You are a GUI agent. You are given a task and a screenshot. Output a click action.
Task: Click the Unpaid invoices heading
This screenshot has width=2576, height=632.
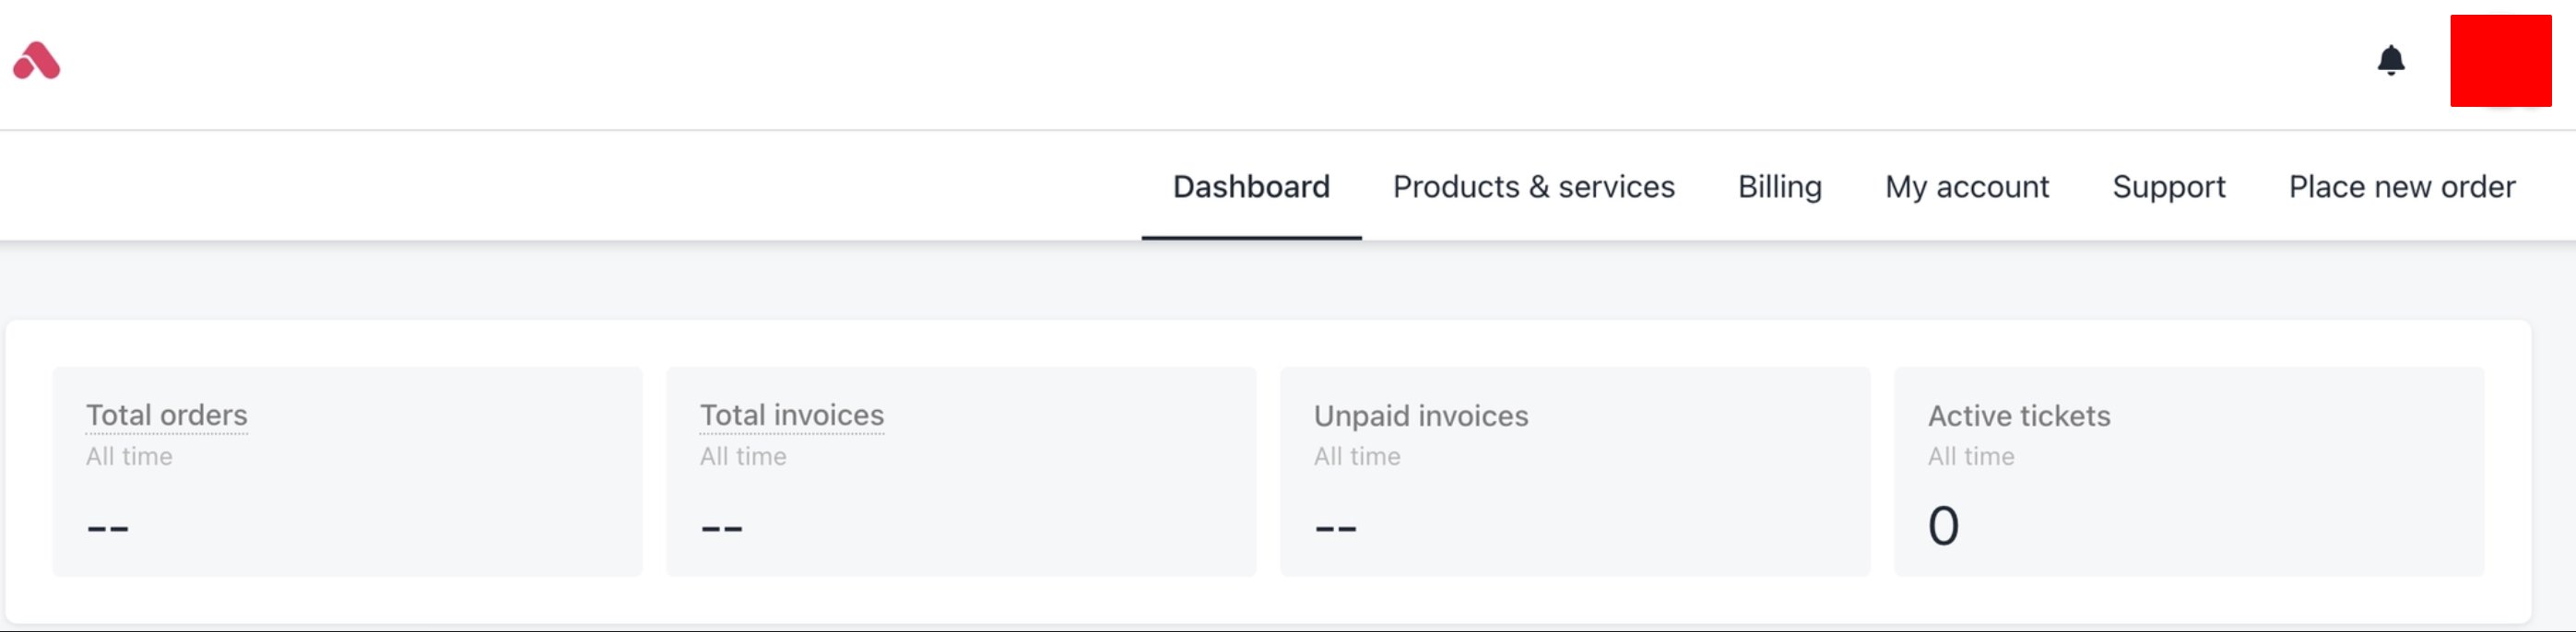1421,416
